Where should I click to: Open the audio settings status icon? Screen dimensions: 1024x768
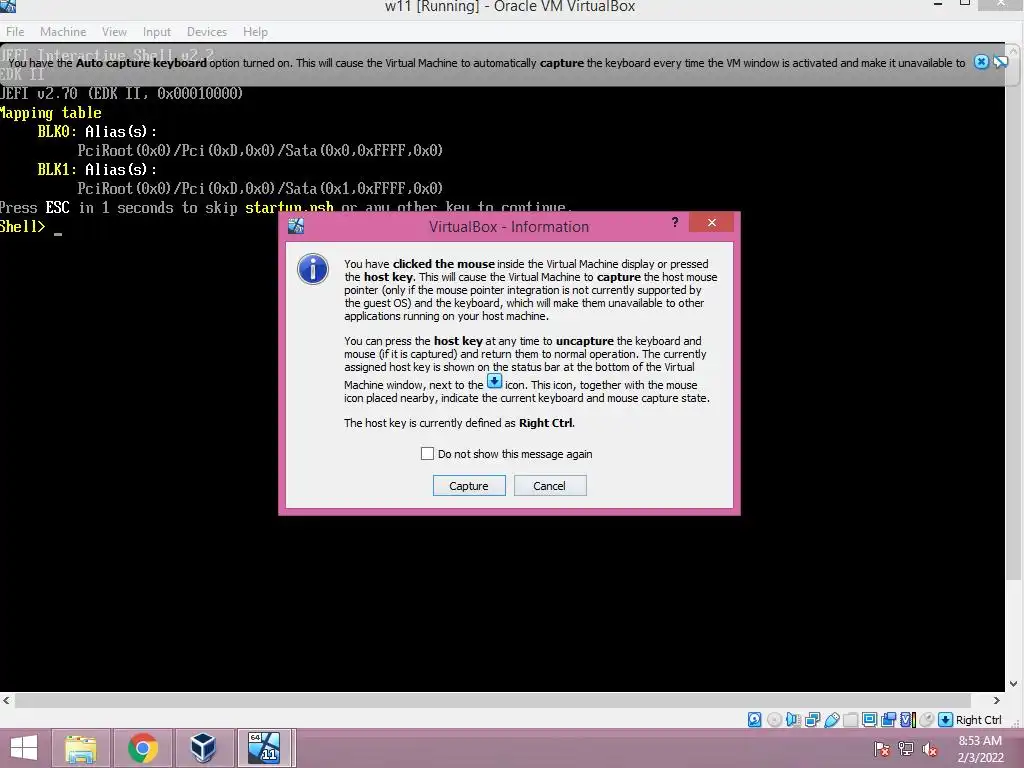point(793,720)
